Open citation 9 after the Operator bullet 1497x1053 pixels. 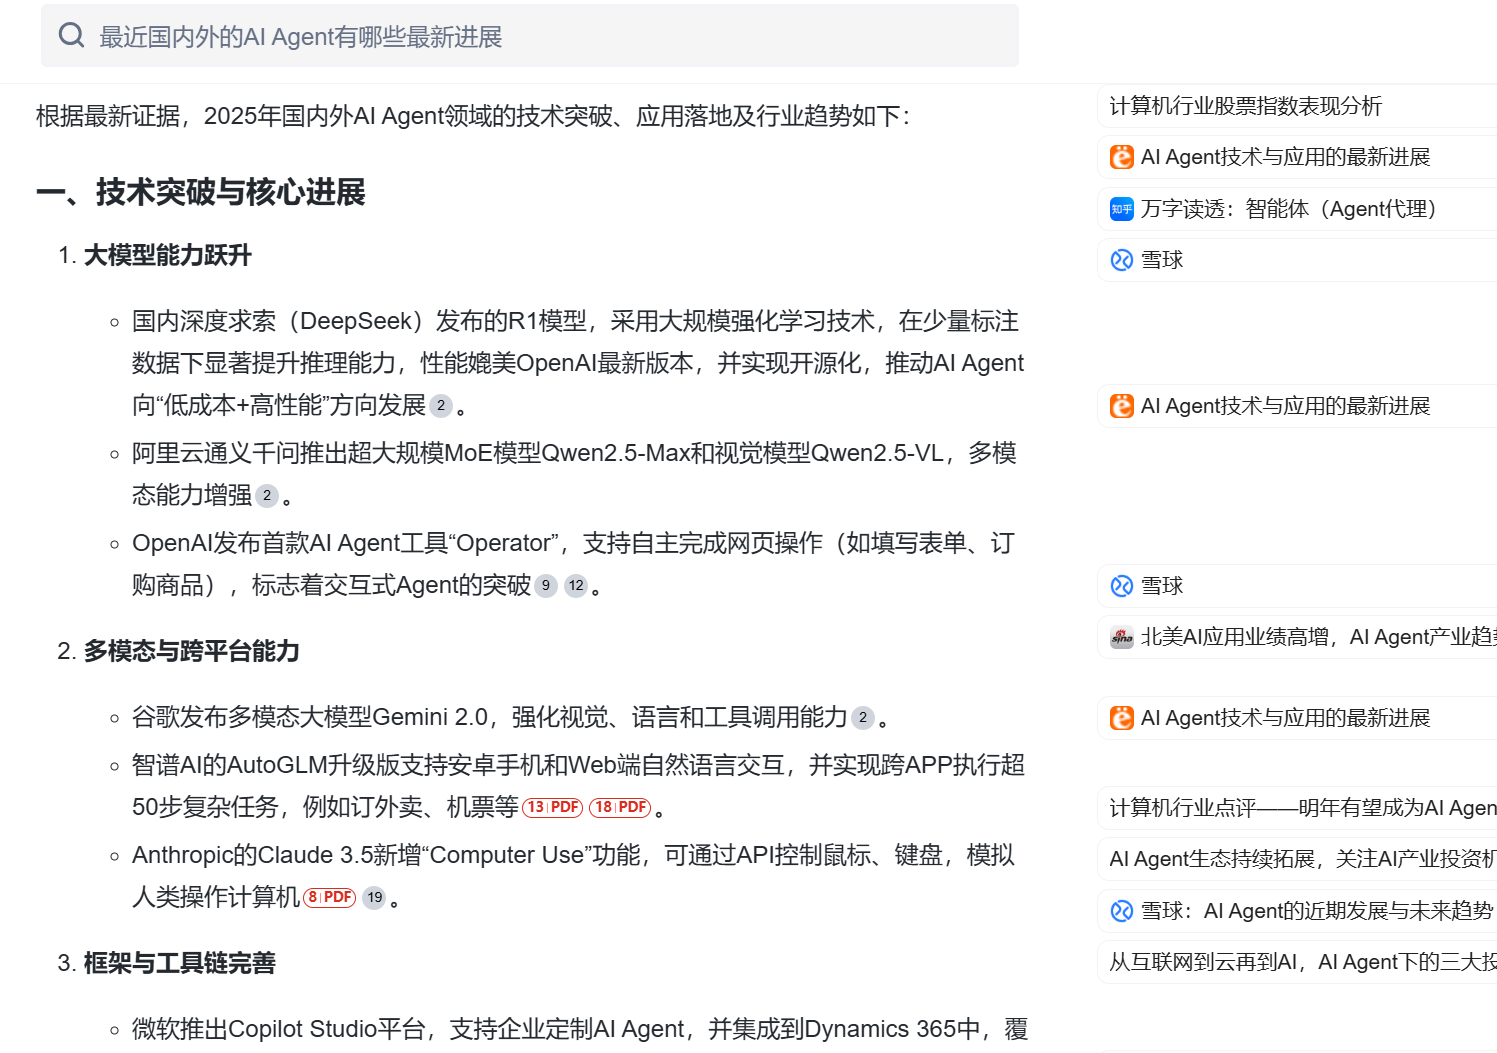[546, 585]
